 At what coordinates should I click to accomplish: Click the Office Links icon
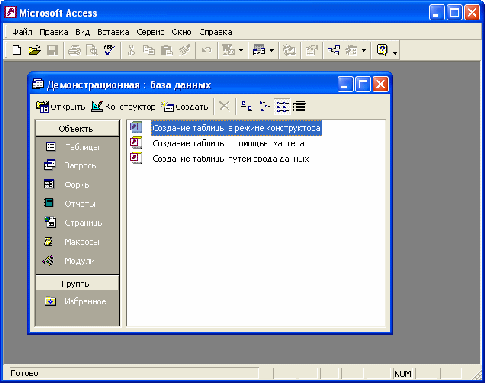229,50
